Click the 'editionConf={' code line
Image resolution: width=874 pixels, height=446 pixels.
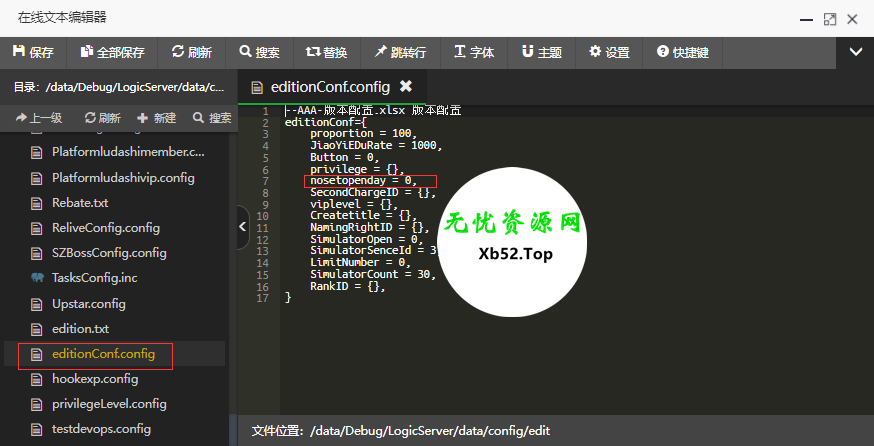coord(326,122)
